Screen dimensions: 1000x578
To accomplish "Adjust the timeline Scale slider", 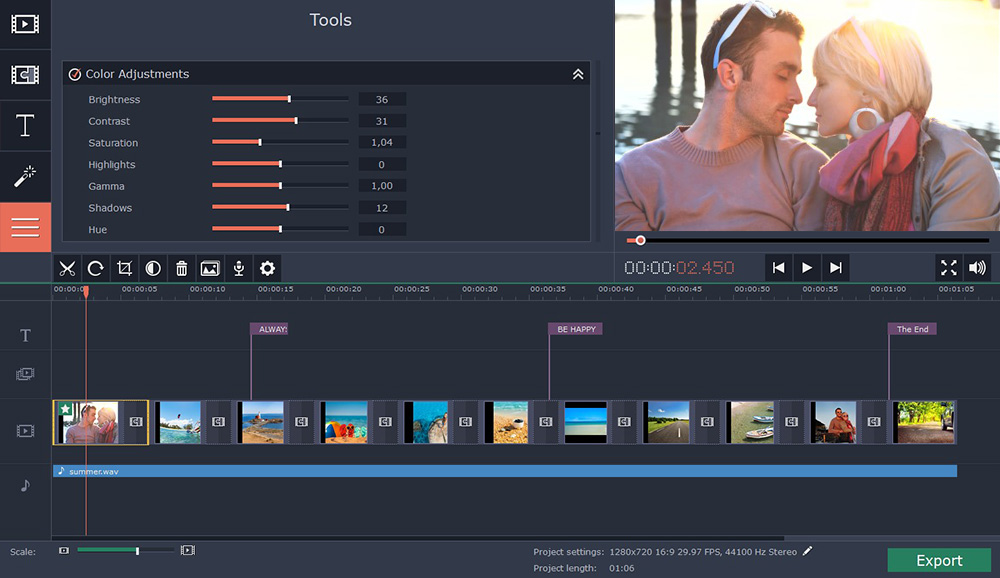I will point(126,551).
